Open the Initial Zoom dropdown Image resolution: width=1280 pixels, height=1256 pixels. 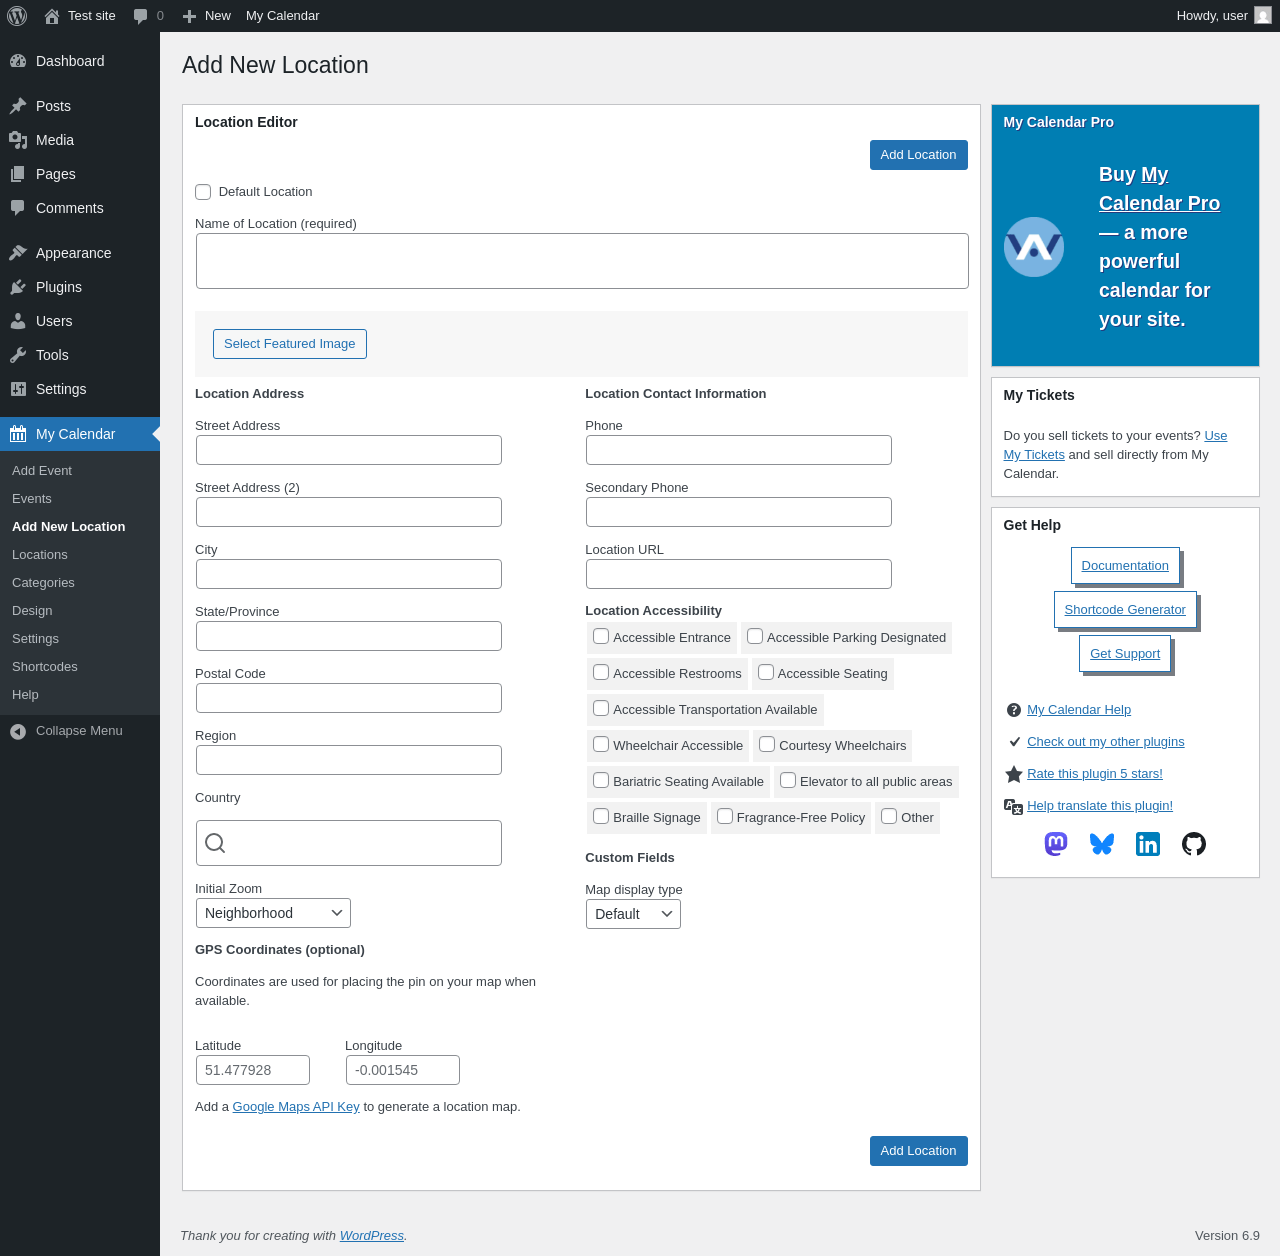[x=273, y=913]
